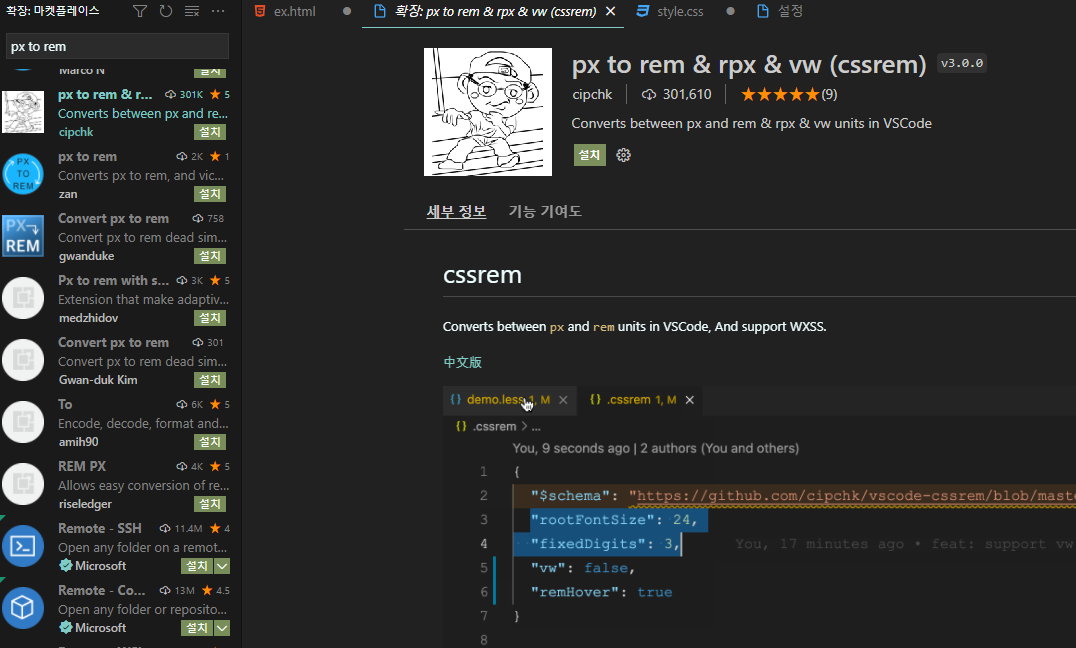Select medzhidov extension placeholder icon
Image resolution: width=1076 pixels, height=648 pixels.
[23, 298]
